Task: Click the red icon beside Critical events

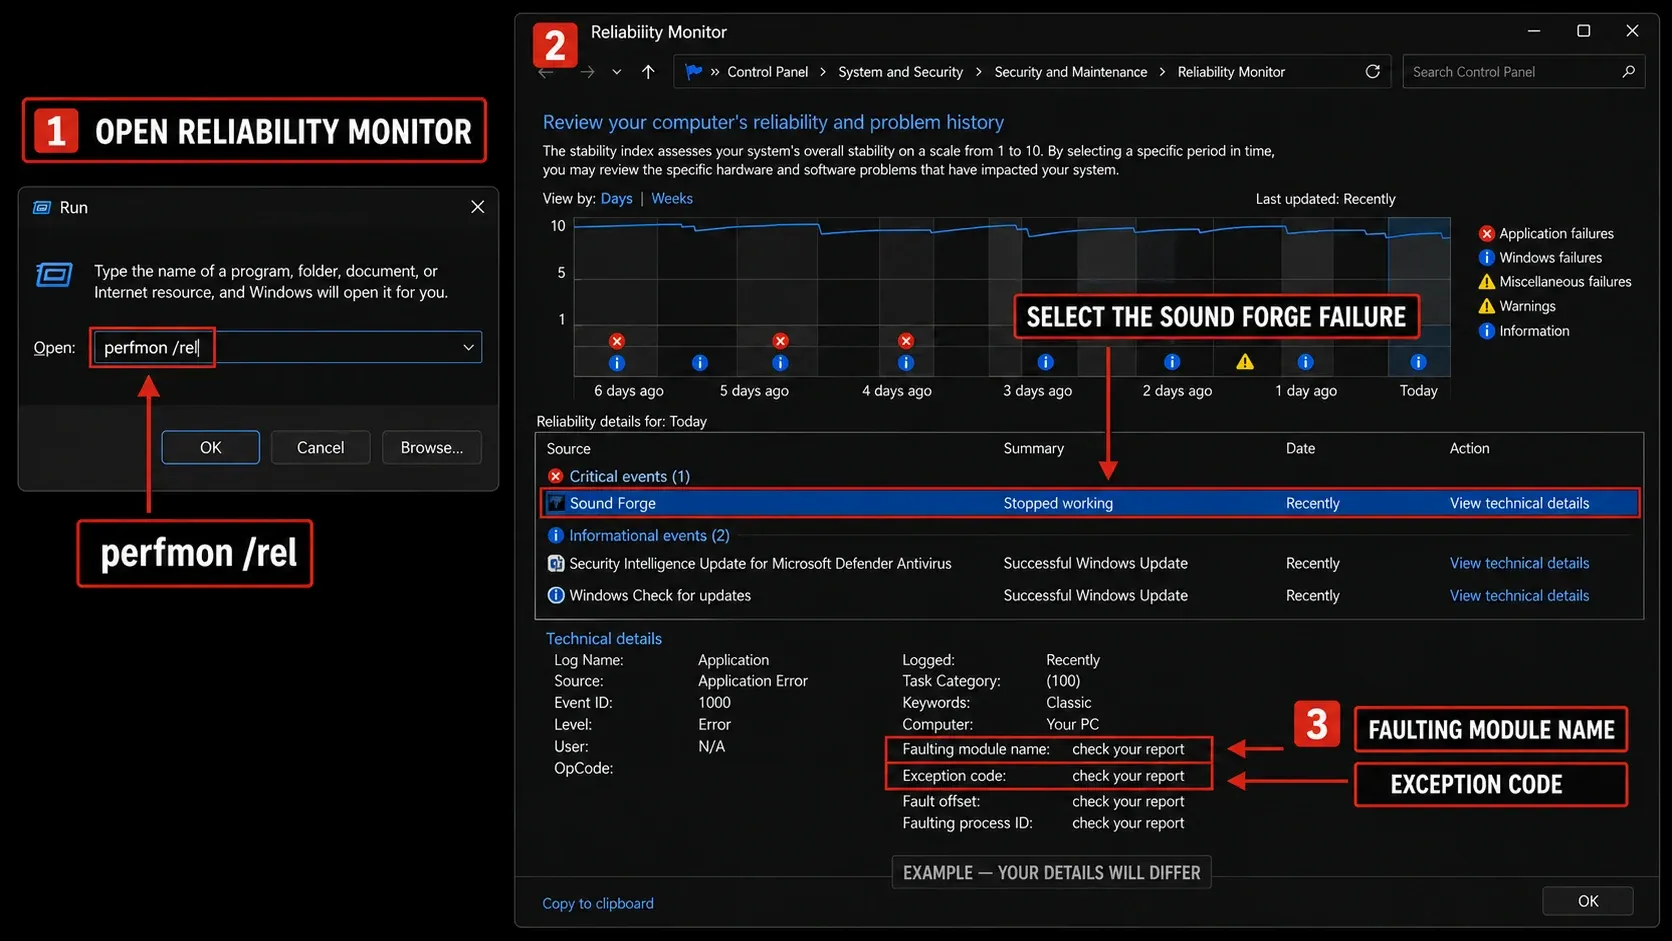Action: pos(556,476)
